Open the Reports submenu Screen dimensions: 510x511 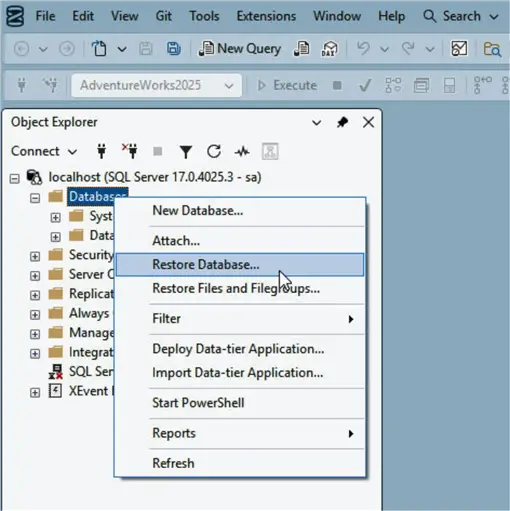(240, 433)
